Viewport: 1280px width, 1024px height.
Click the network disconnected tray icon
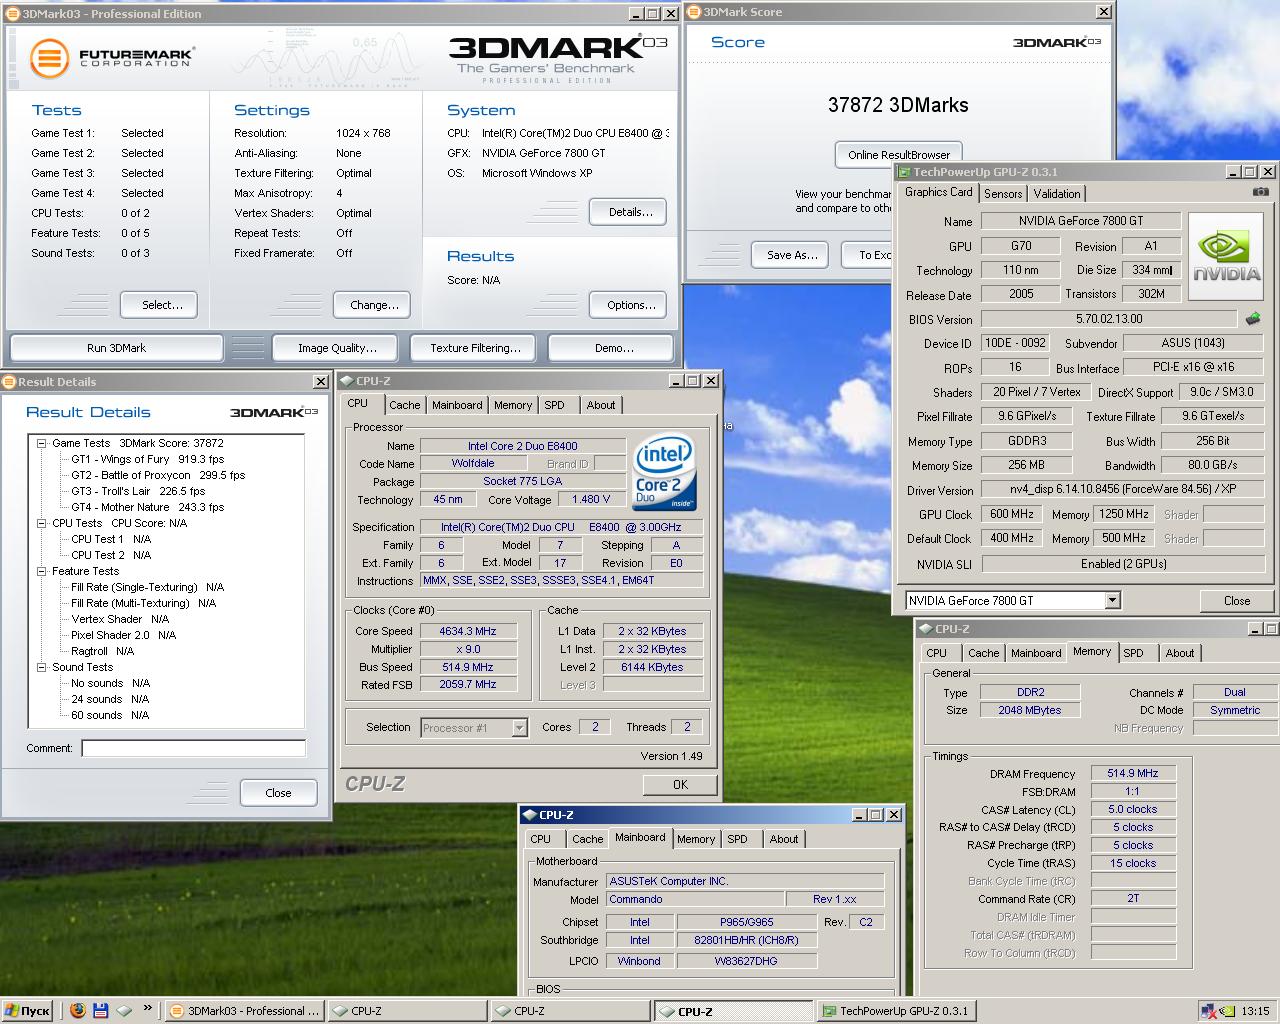tap(1209, 1011)
